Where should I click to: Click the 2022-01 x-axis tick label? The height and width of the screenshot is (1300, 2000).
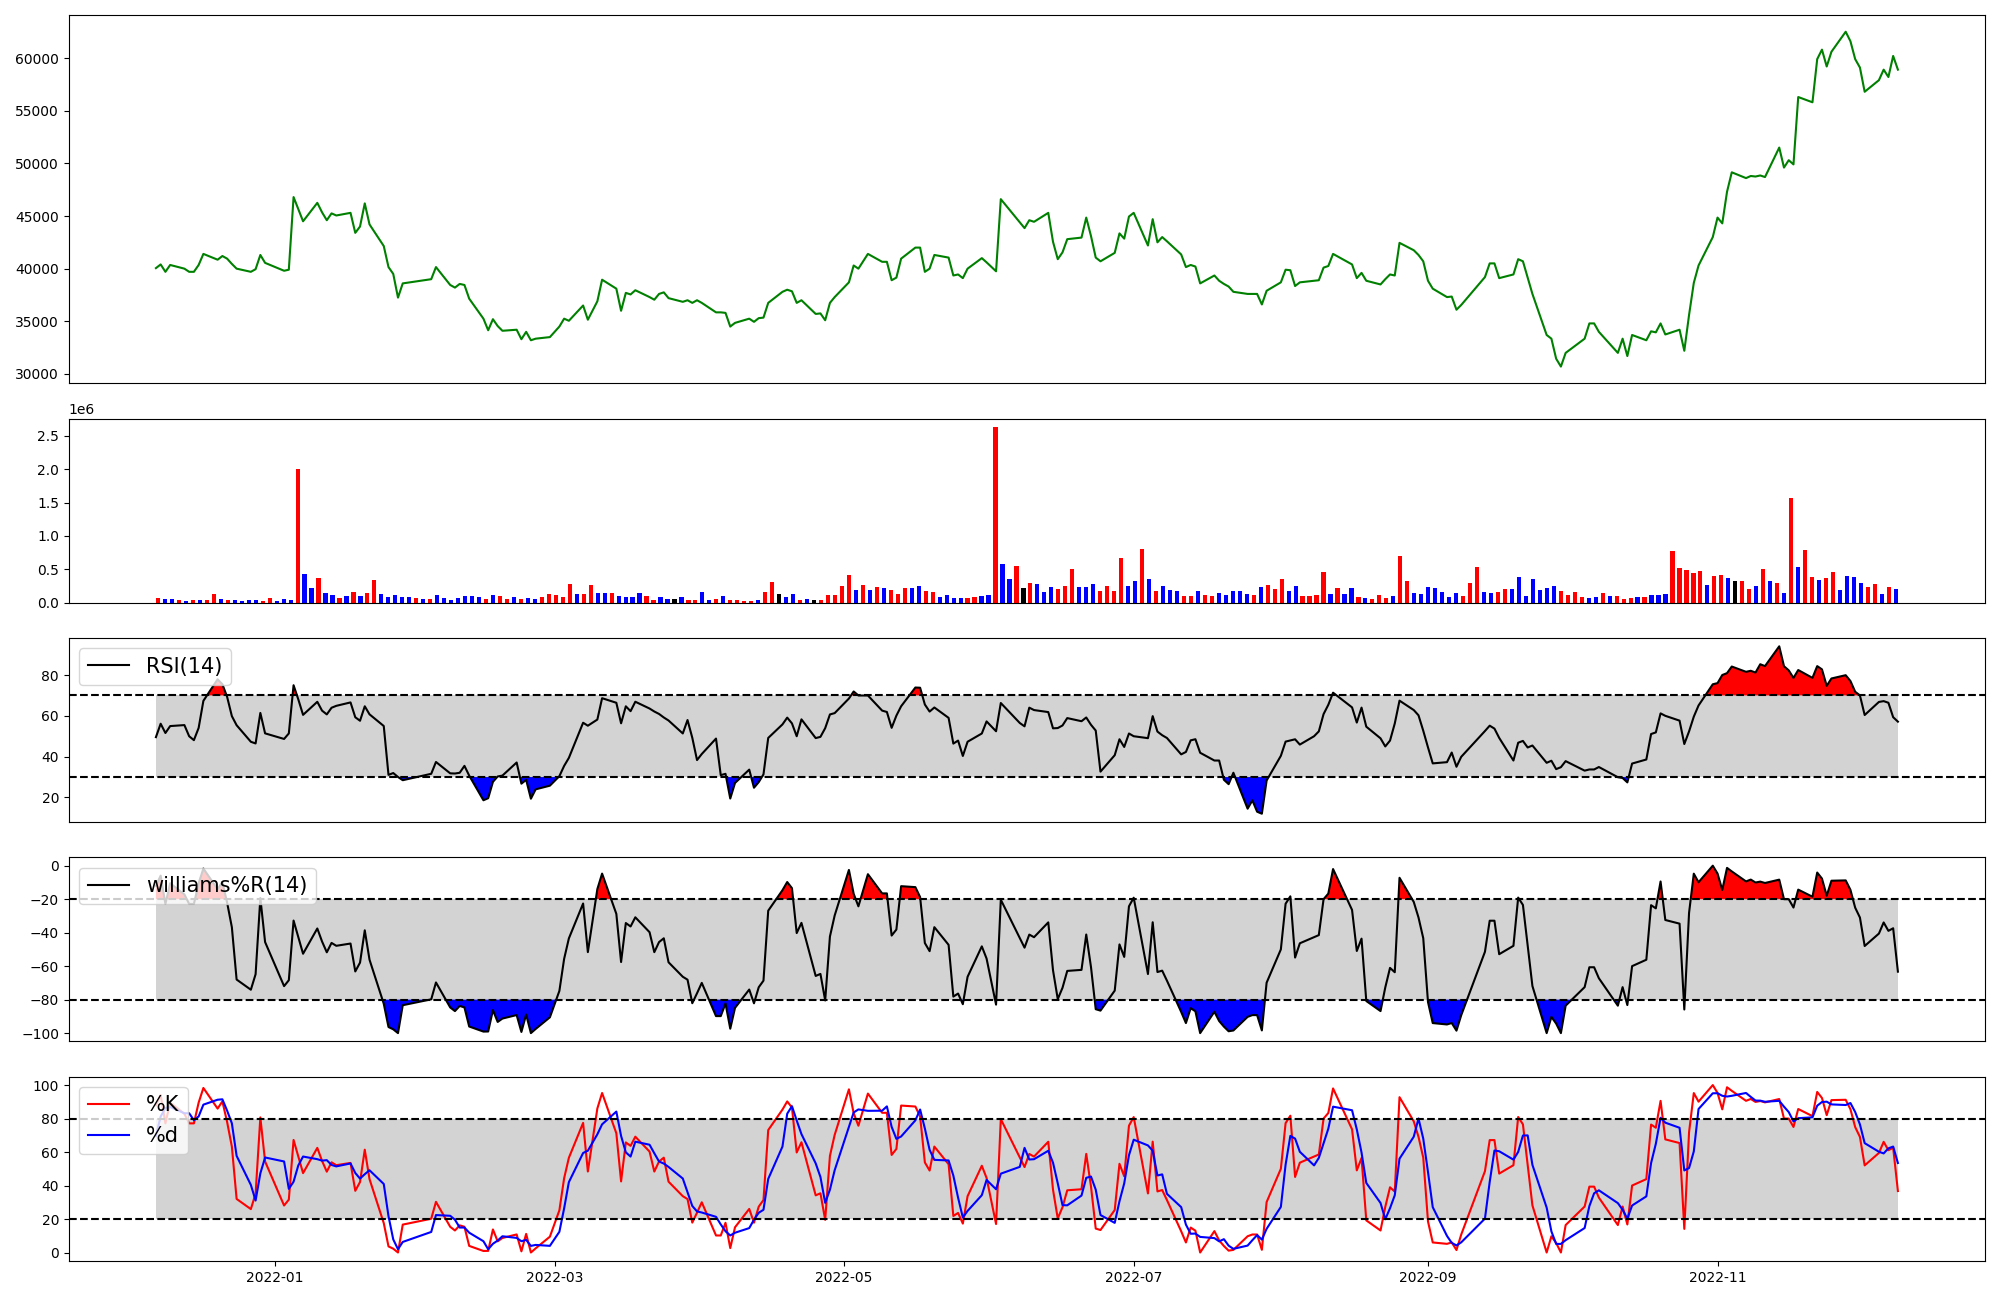pos(274,1277)
